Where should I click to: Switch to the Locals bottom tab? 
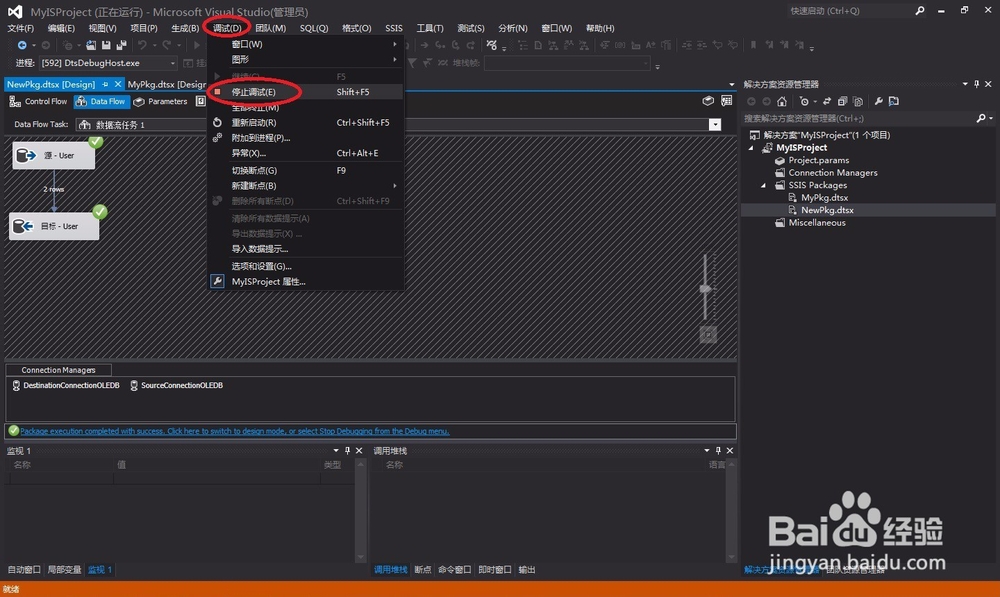click(x=64, y=570)
